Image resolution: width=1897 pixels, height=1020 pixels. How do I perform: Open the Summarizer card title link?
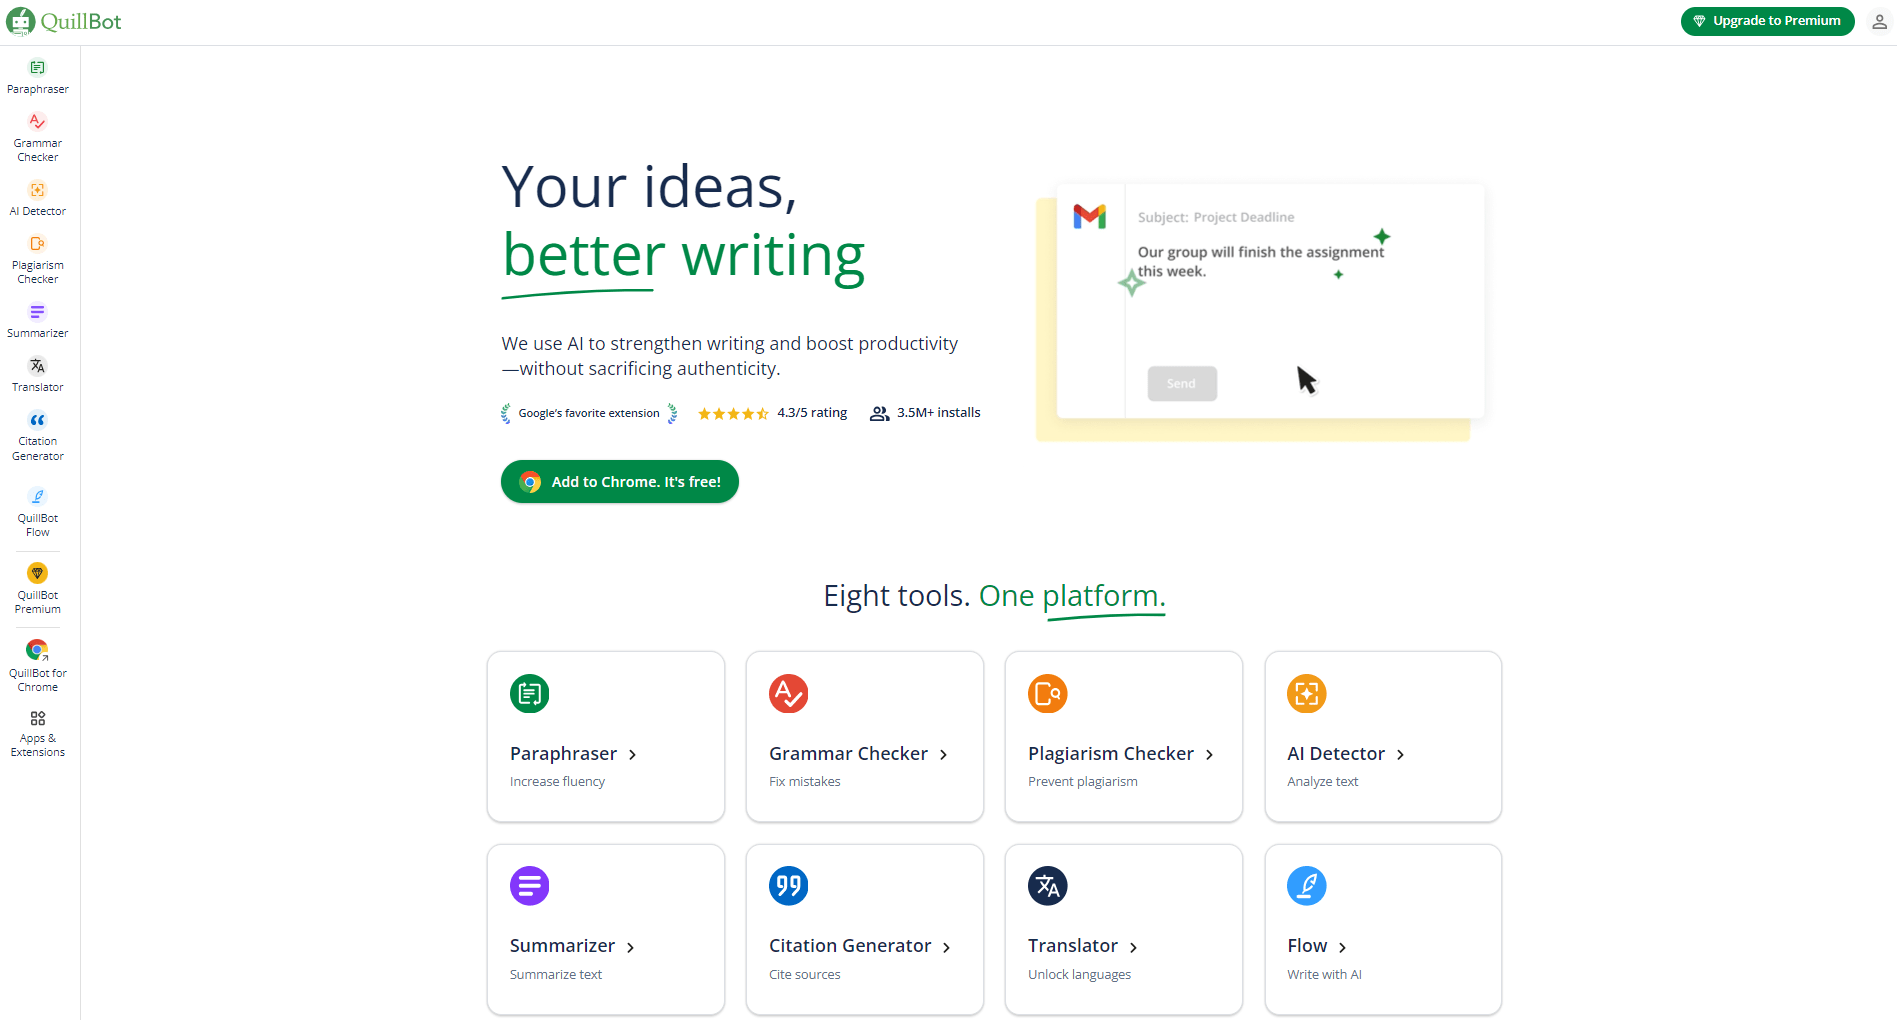562,945
